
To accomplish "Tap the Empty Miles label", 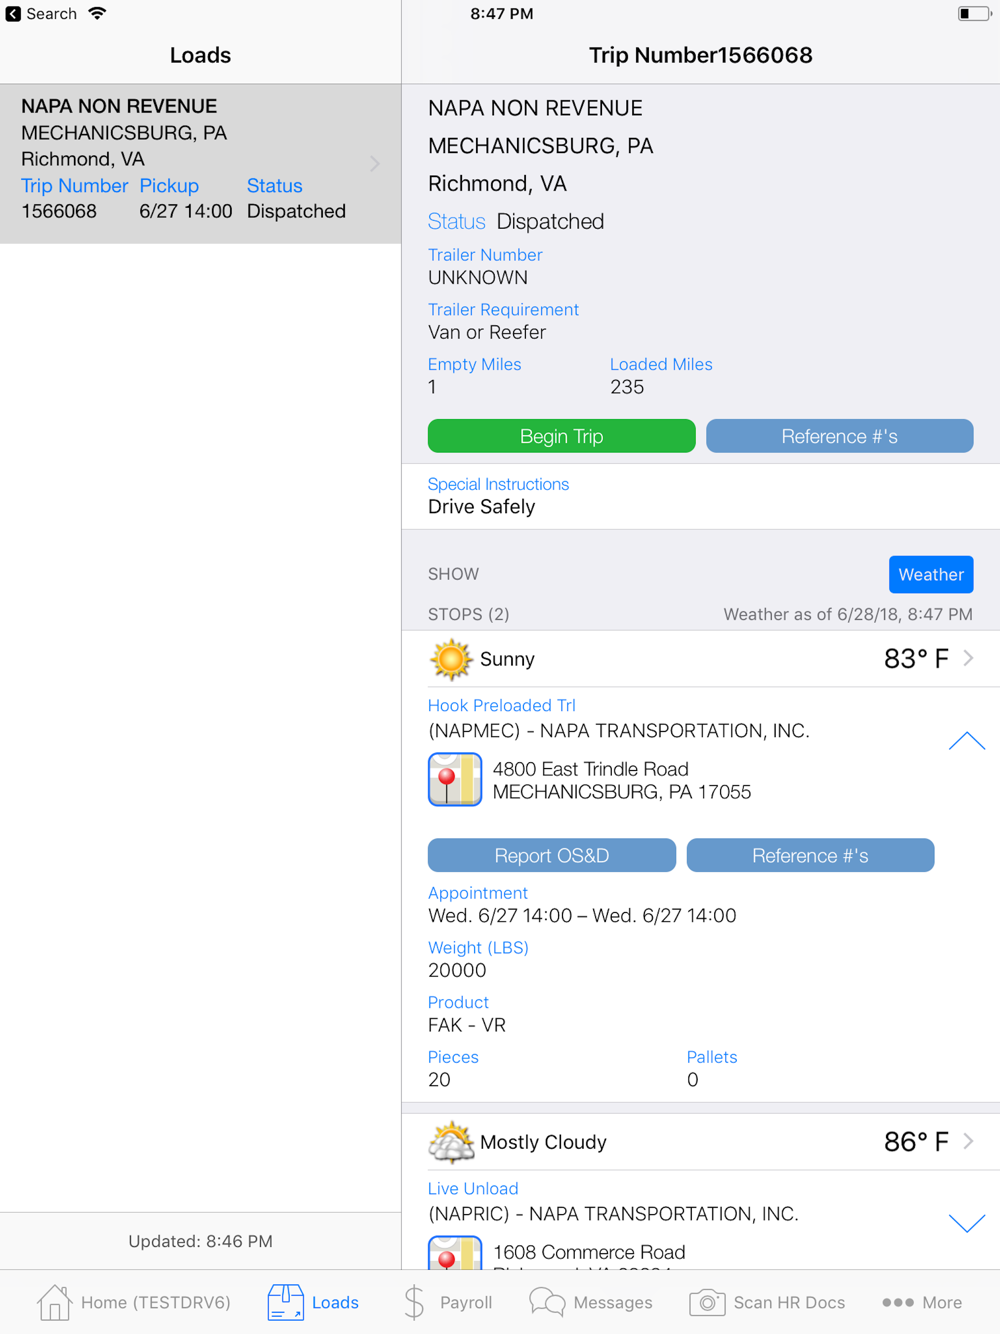I will point(475,364).
